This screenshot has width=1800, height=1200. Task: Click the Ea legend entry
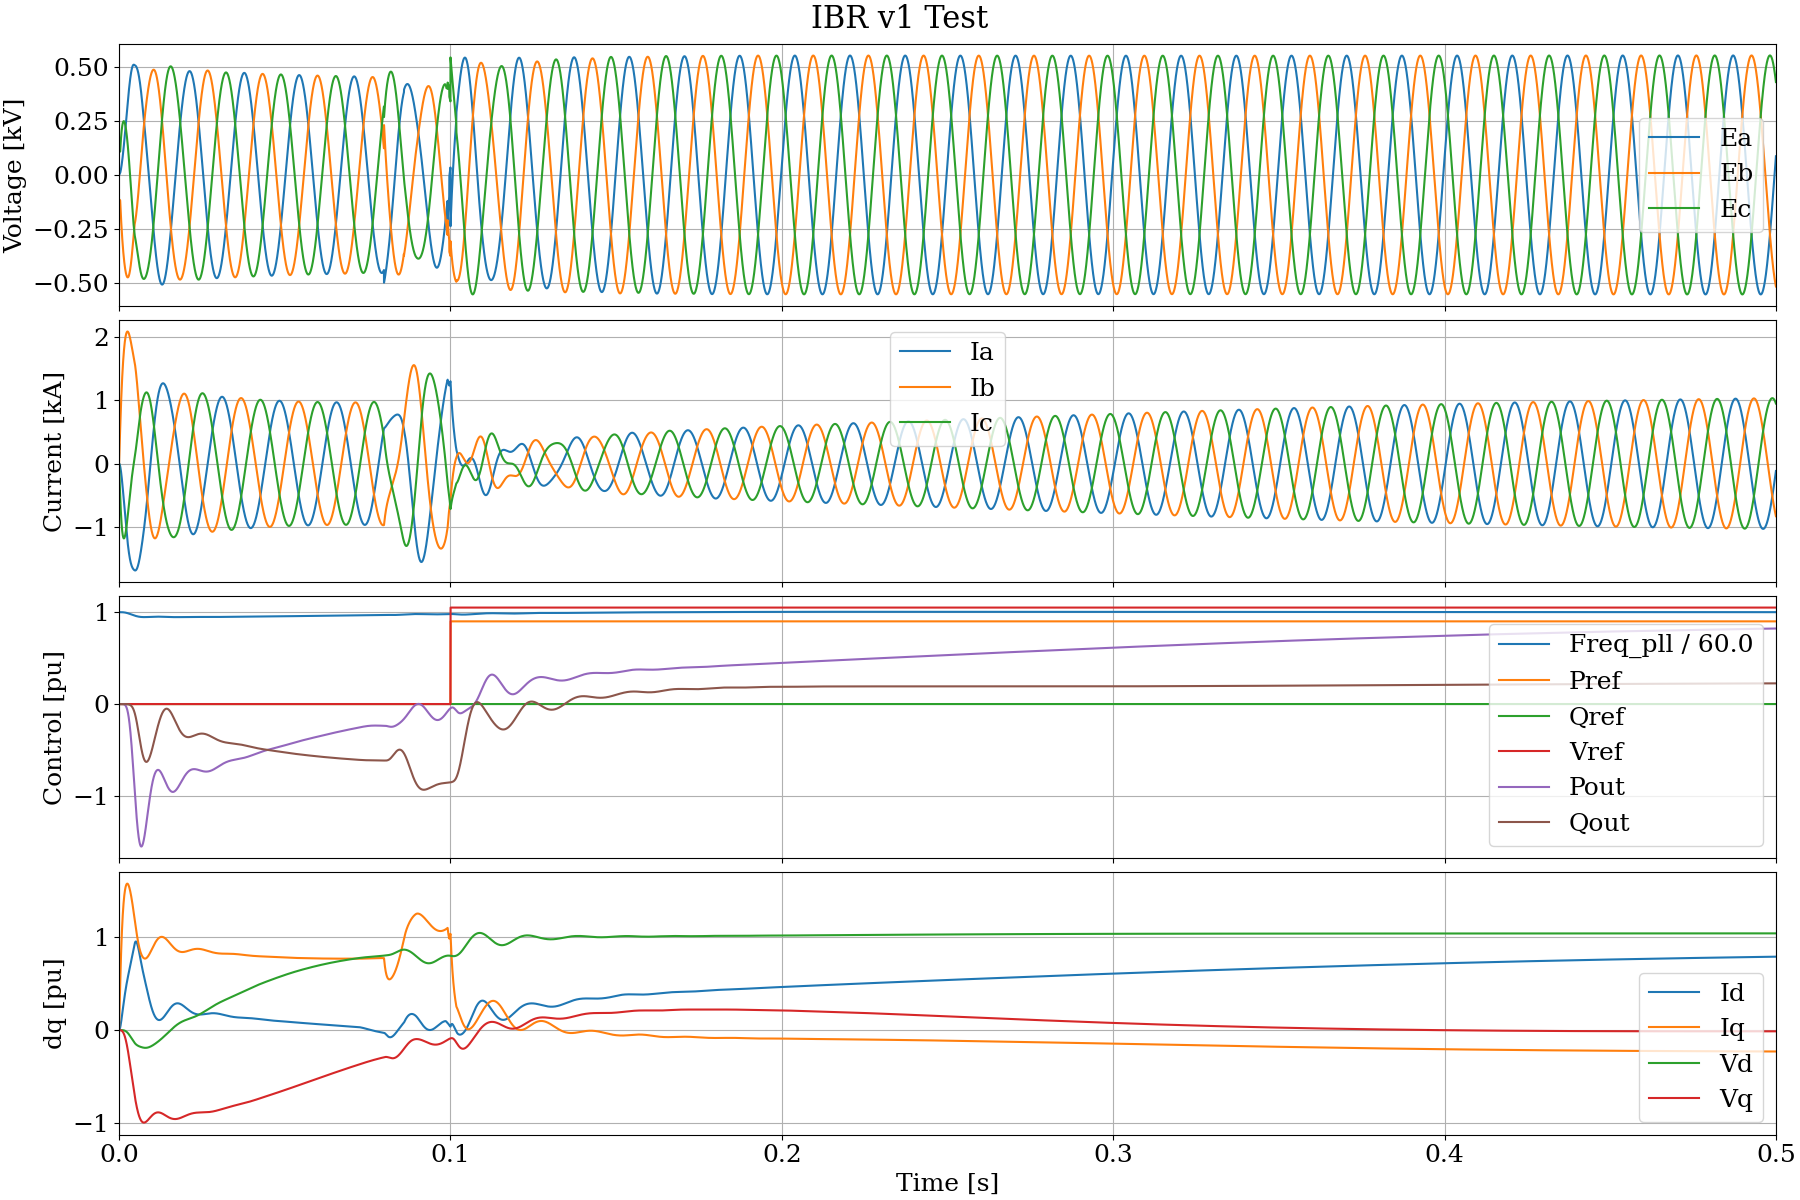click(x=1700, y=138)
